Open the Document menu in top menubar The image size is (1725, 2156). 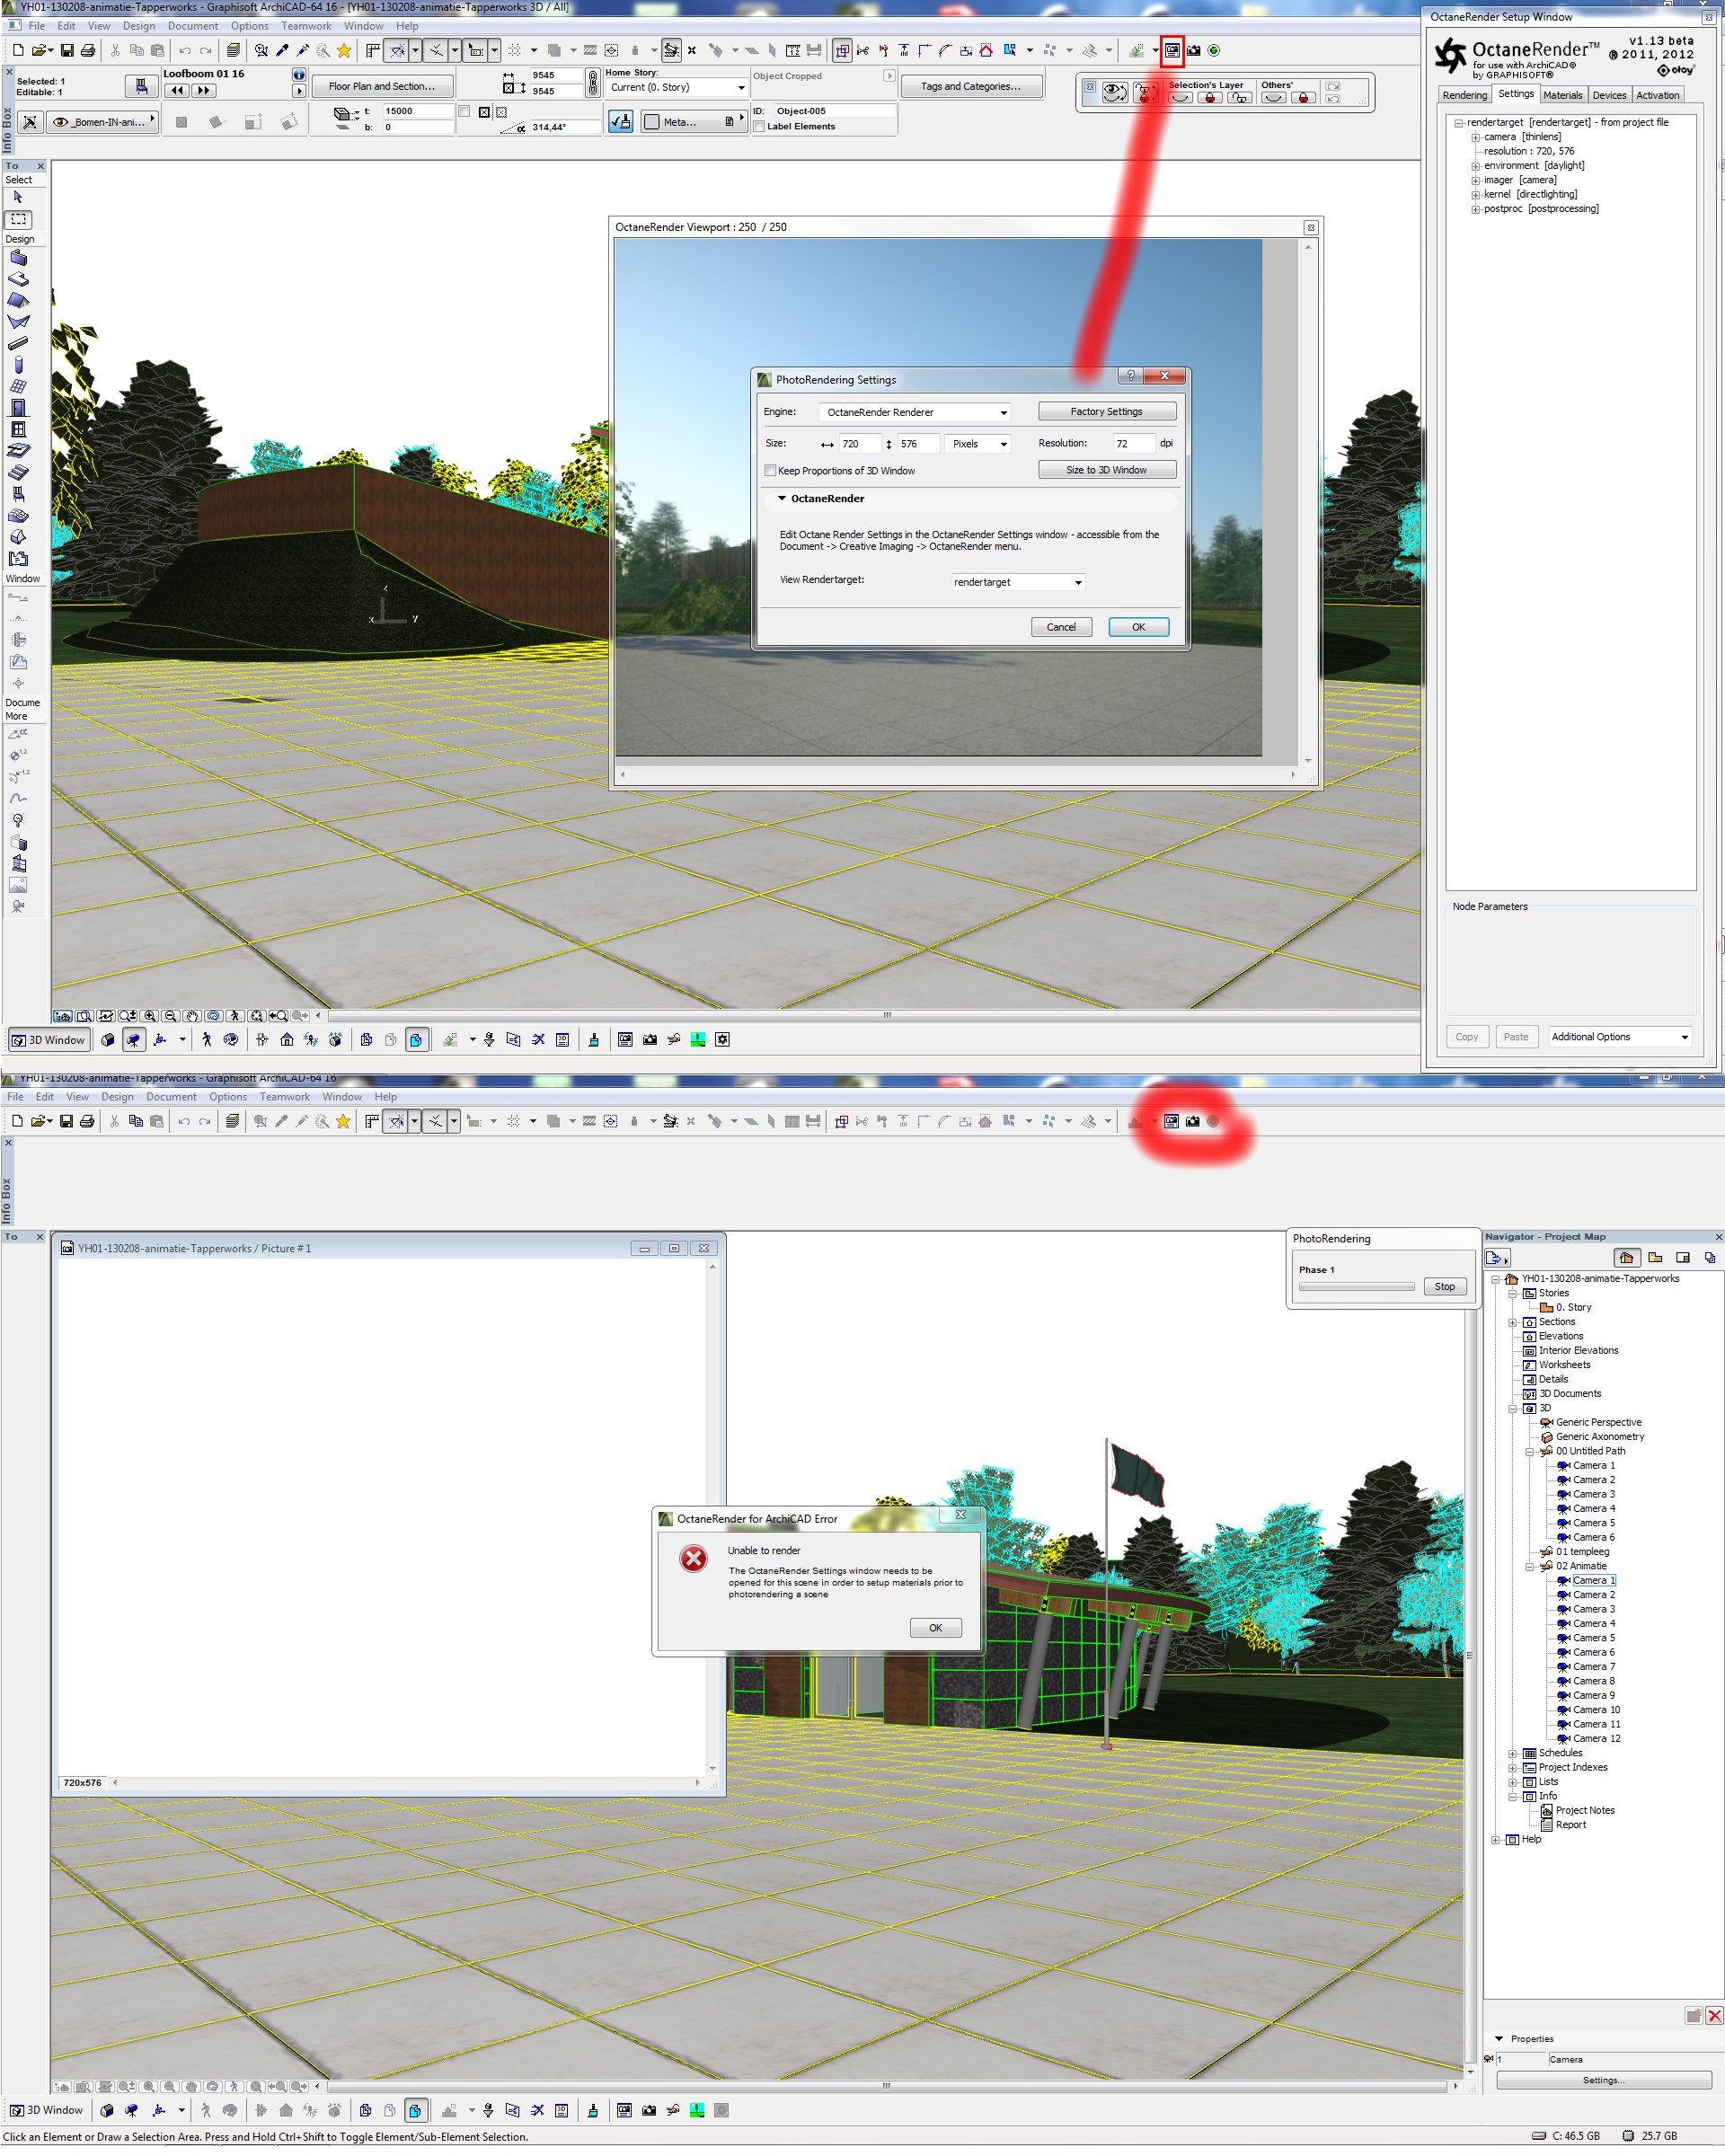point(192,26)
